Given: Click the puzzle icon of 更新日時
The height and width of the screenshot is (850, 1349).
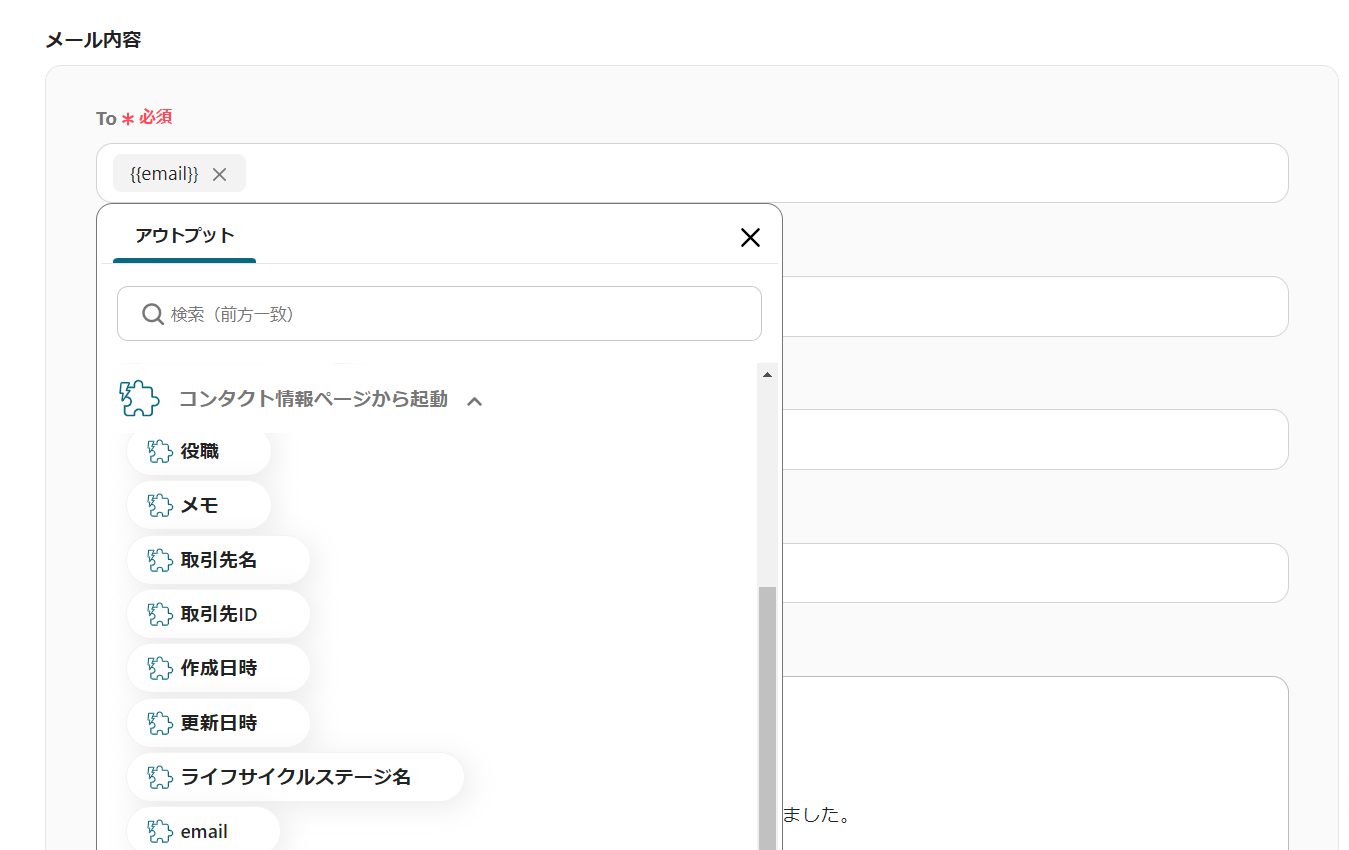Looking at the screenshot, I should coord(160,722).
